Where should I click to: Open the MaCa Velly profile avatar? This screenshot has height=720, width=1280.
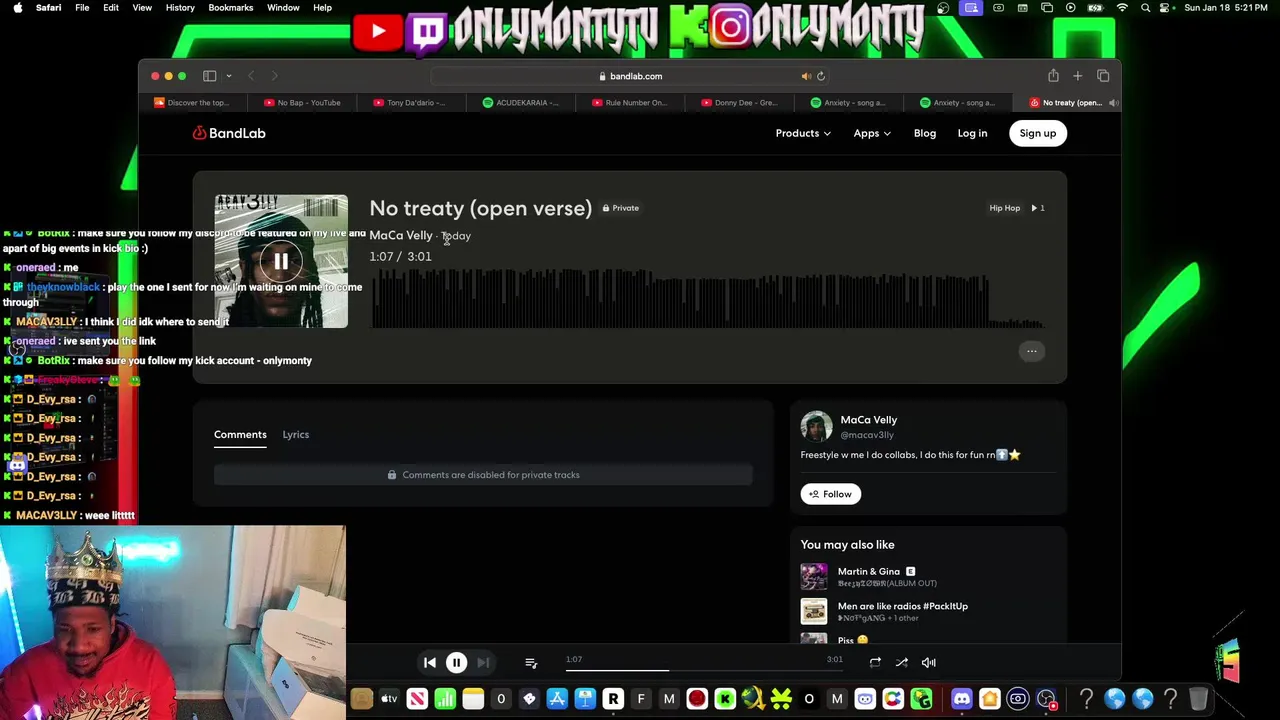816,427
